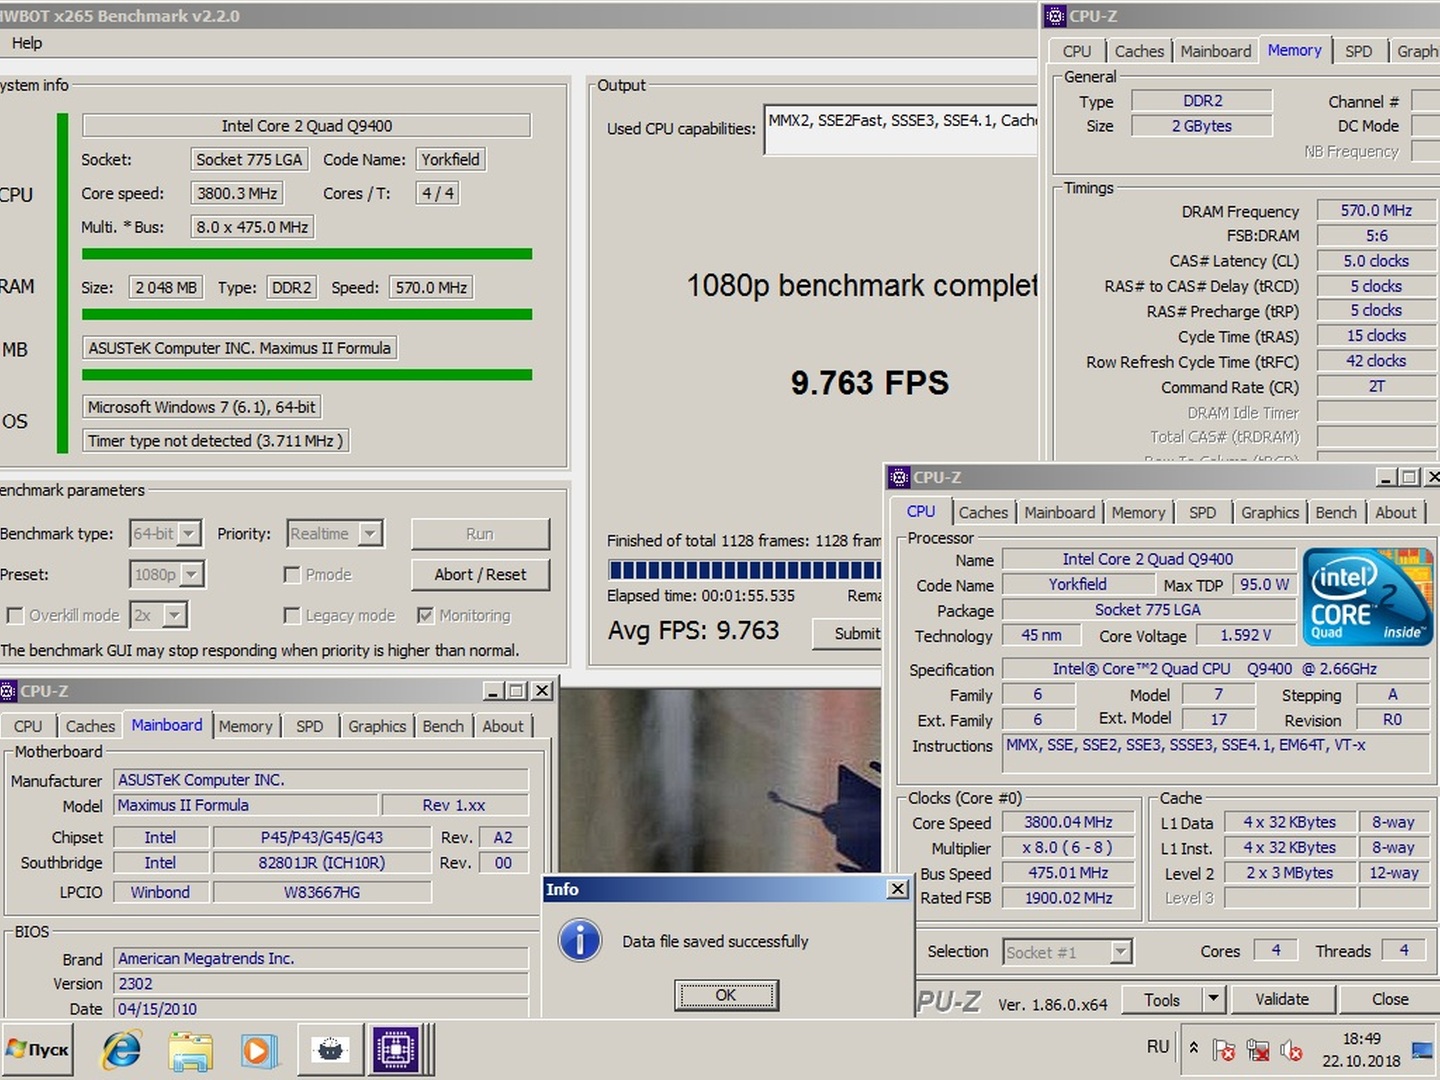Click the FSB:DRAM 5:6 value
The width and height of the screenshot is (1440, 1080).
[1376, 236]
